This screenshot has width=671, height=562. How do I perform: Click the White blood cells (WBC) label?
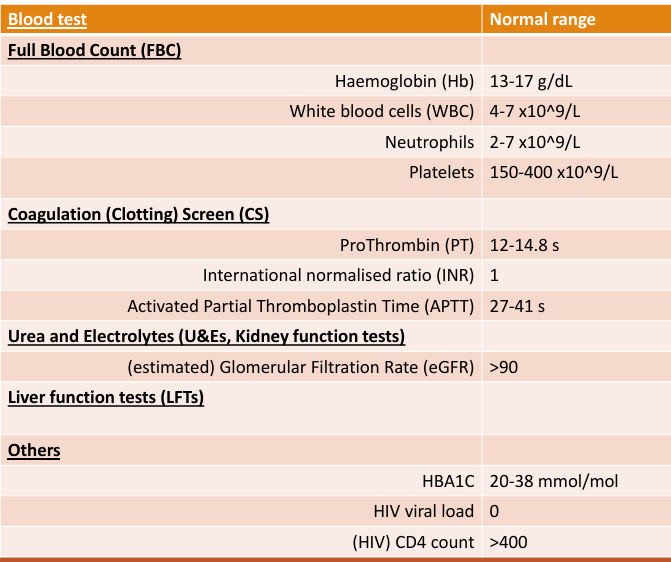[381, 111]
